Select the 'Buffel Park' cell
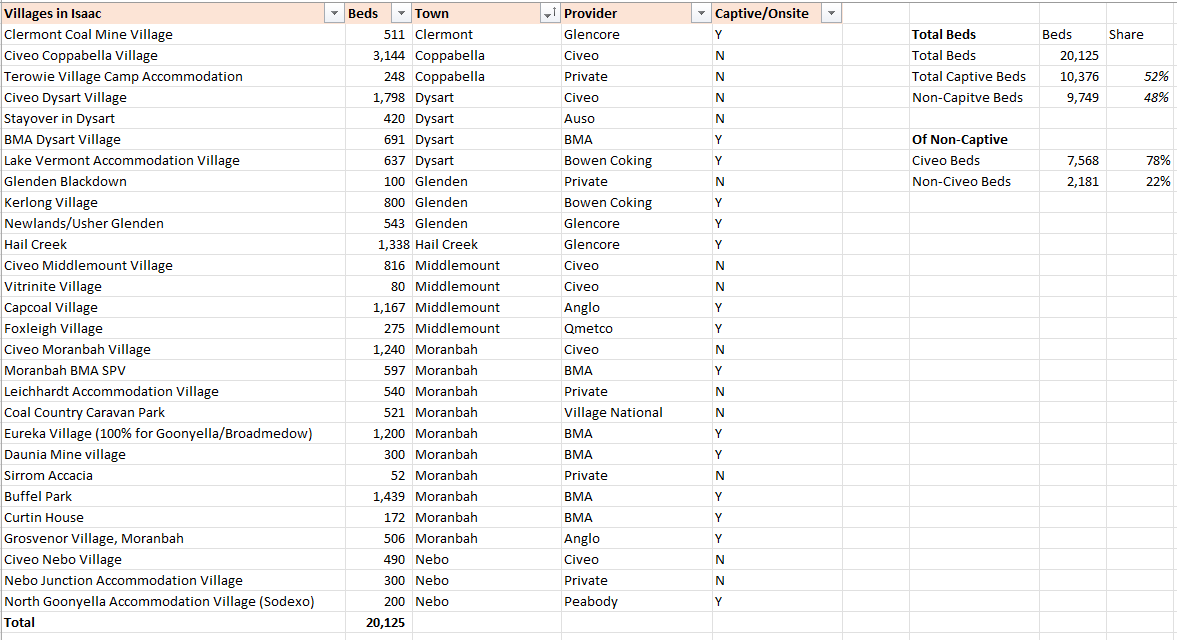1177x640 pixels. [173, 497]
